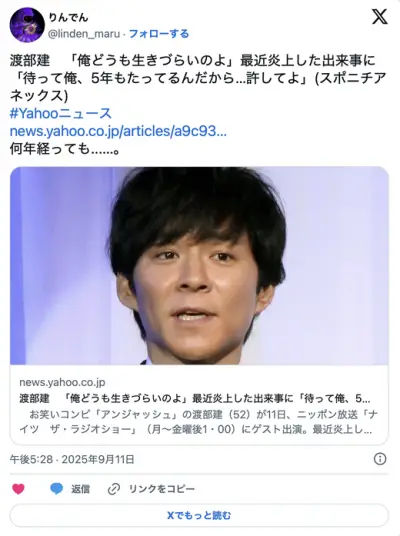Image resolution: width=400 pixels, height=536 pixels.
Task: Click the X logo icon
Action: (379, 16)
